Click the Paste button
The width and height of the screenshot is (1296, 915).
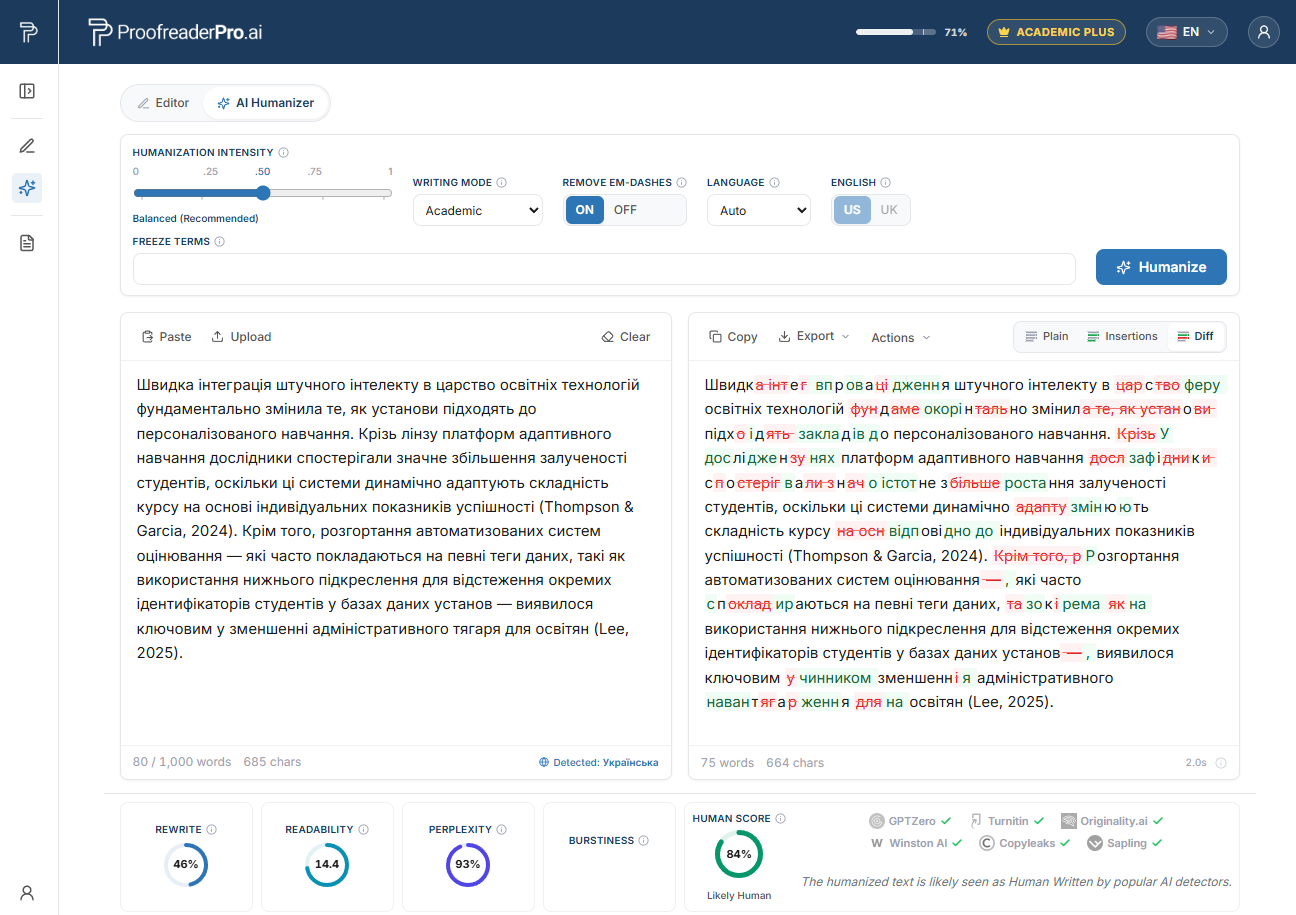click(166, 337)
